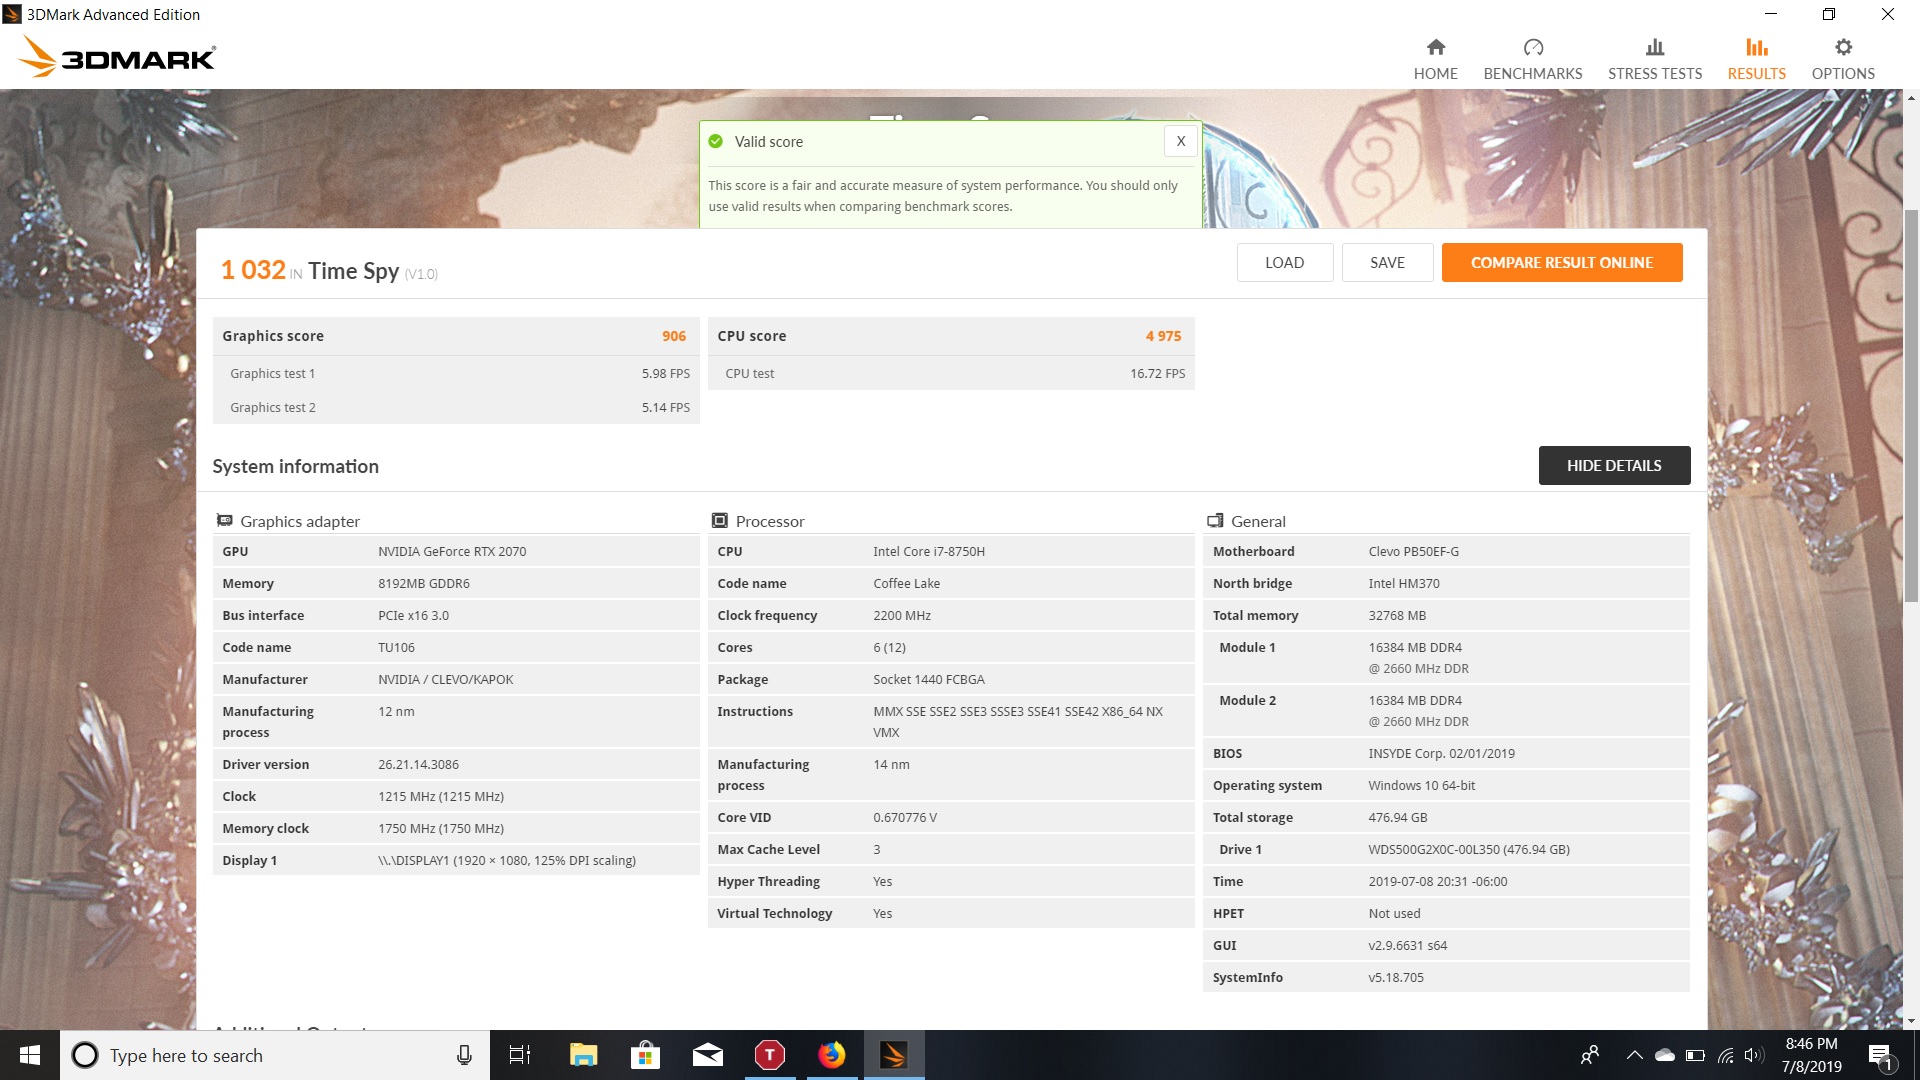
Task: Open the Home tab
Action: (x=1435, y=59)
